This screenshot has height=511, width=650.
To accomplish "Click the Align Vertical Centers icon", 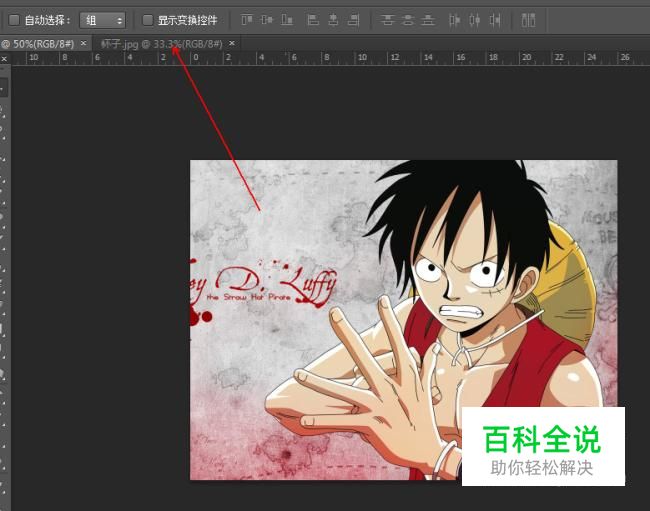I will click(x=267, y=19).
